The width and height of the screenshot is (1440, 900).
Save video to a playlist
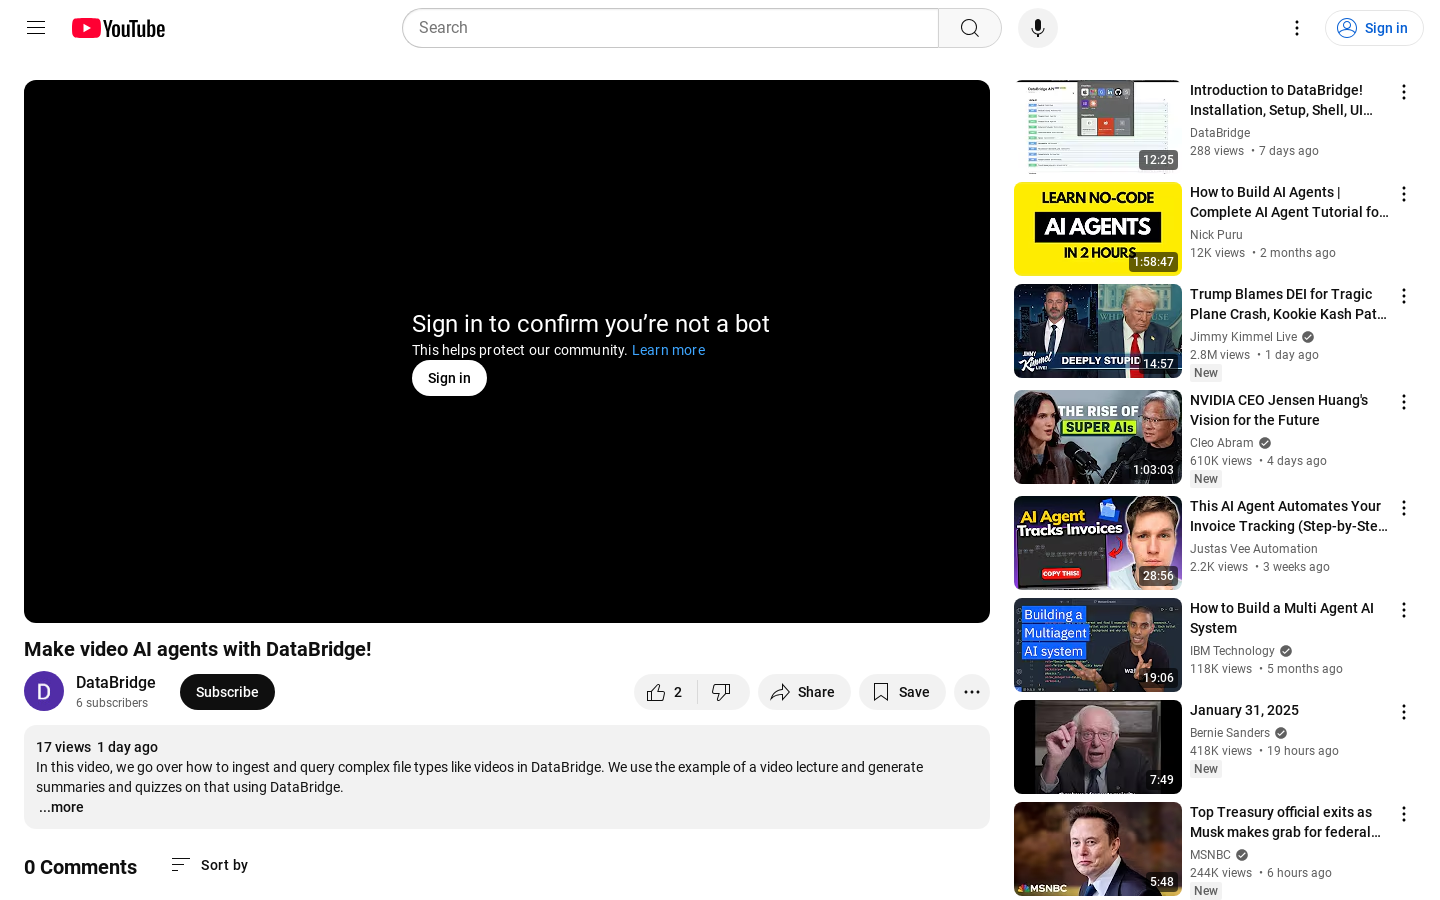[x=902, y=692]
